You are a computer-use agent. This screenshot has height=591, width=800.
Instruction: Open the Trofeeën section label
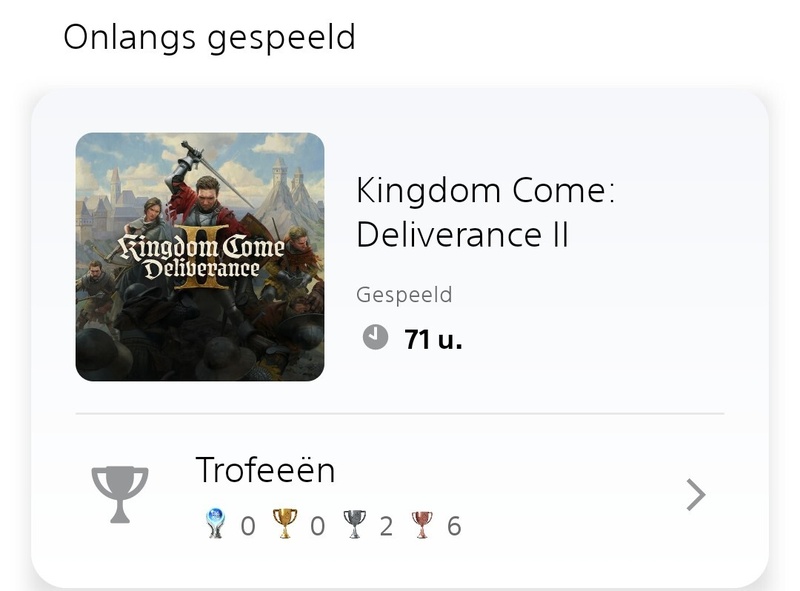tap(265, 470)
